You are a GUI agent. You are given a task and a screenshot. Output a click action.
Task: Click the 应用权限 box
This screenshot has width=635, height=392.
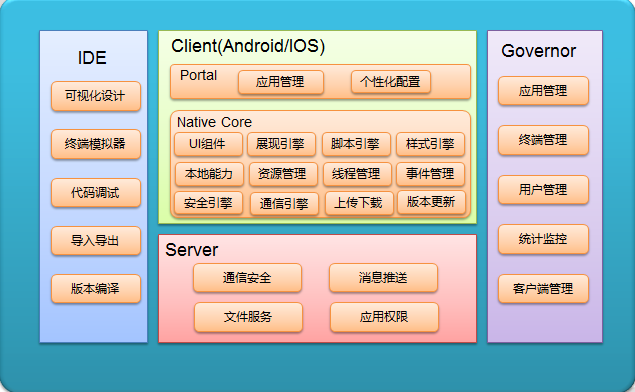point(384,317)
